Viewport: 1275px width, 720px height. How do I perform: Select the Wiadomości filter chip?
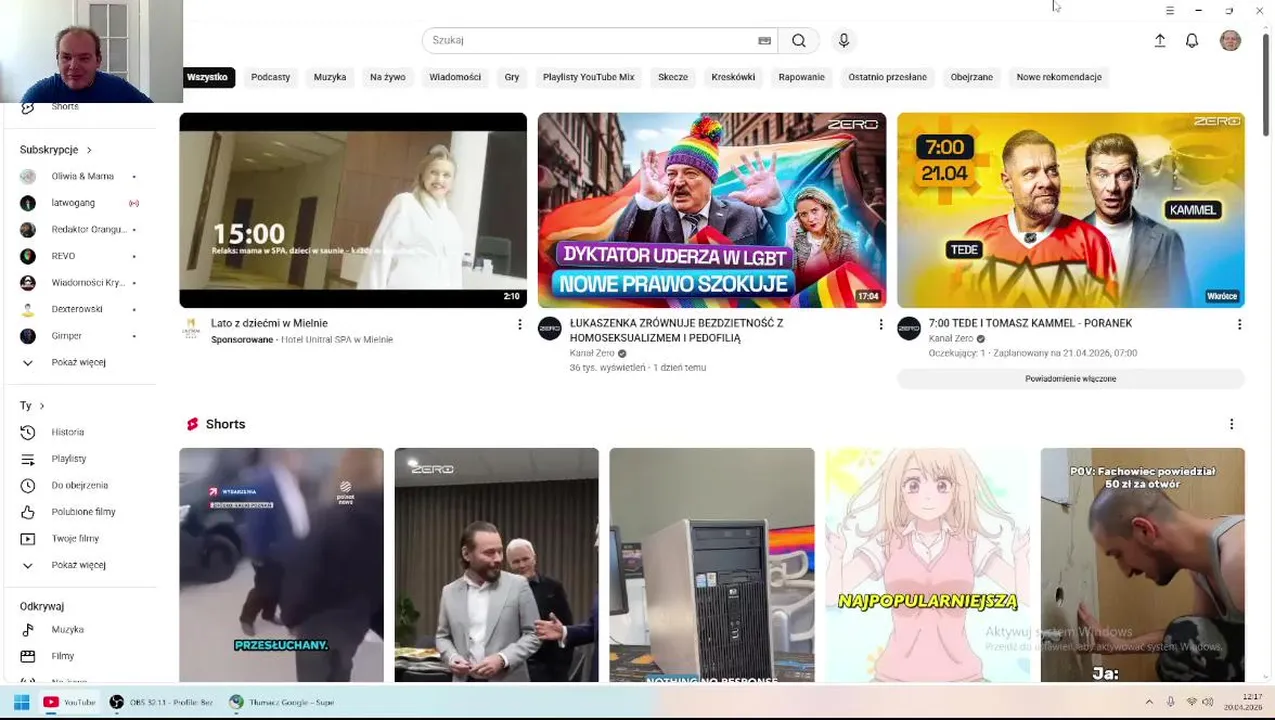455,77
